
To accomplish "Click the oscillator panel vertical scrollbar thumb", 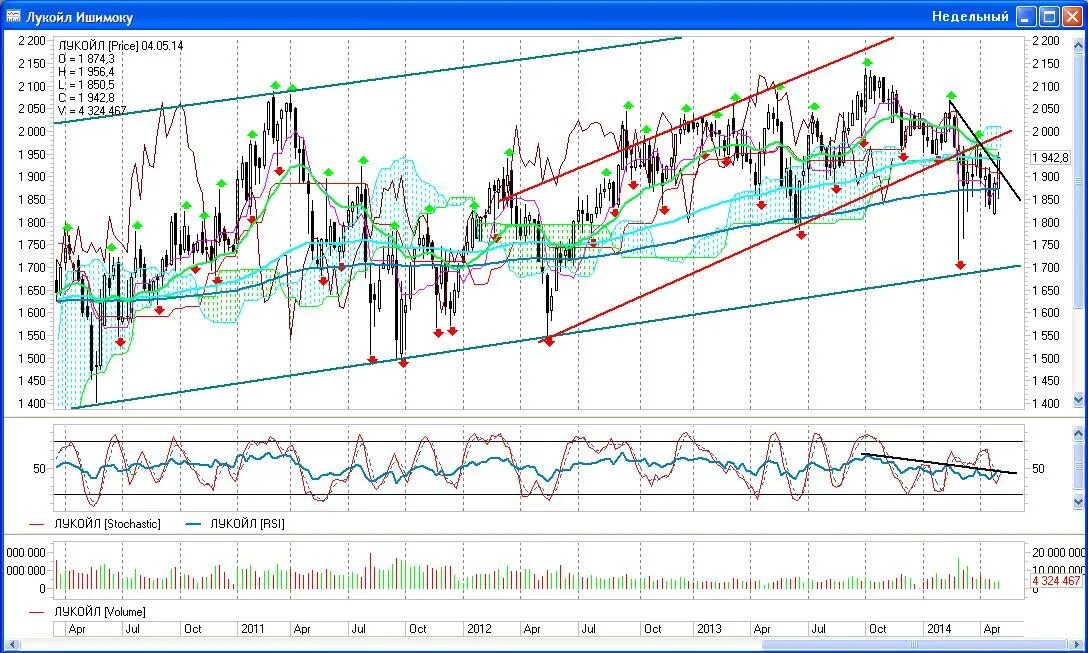I will click(1078, 466).
